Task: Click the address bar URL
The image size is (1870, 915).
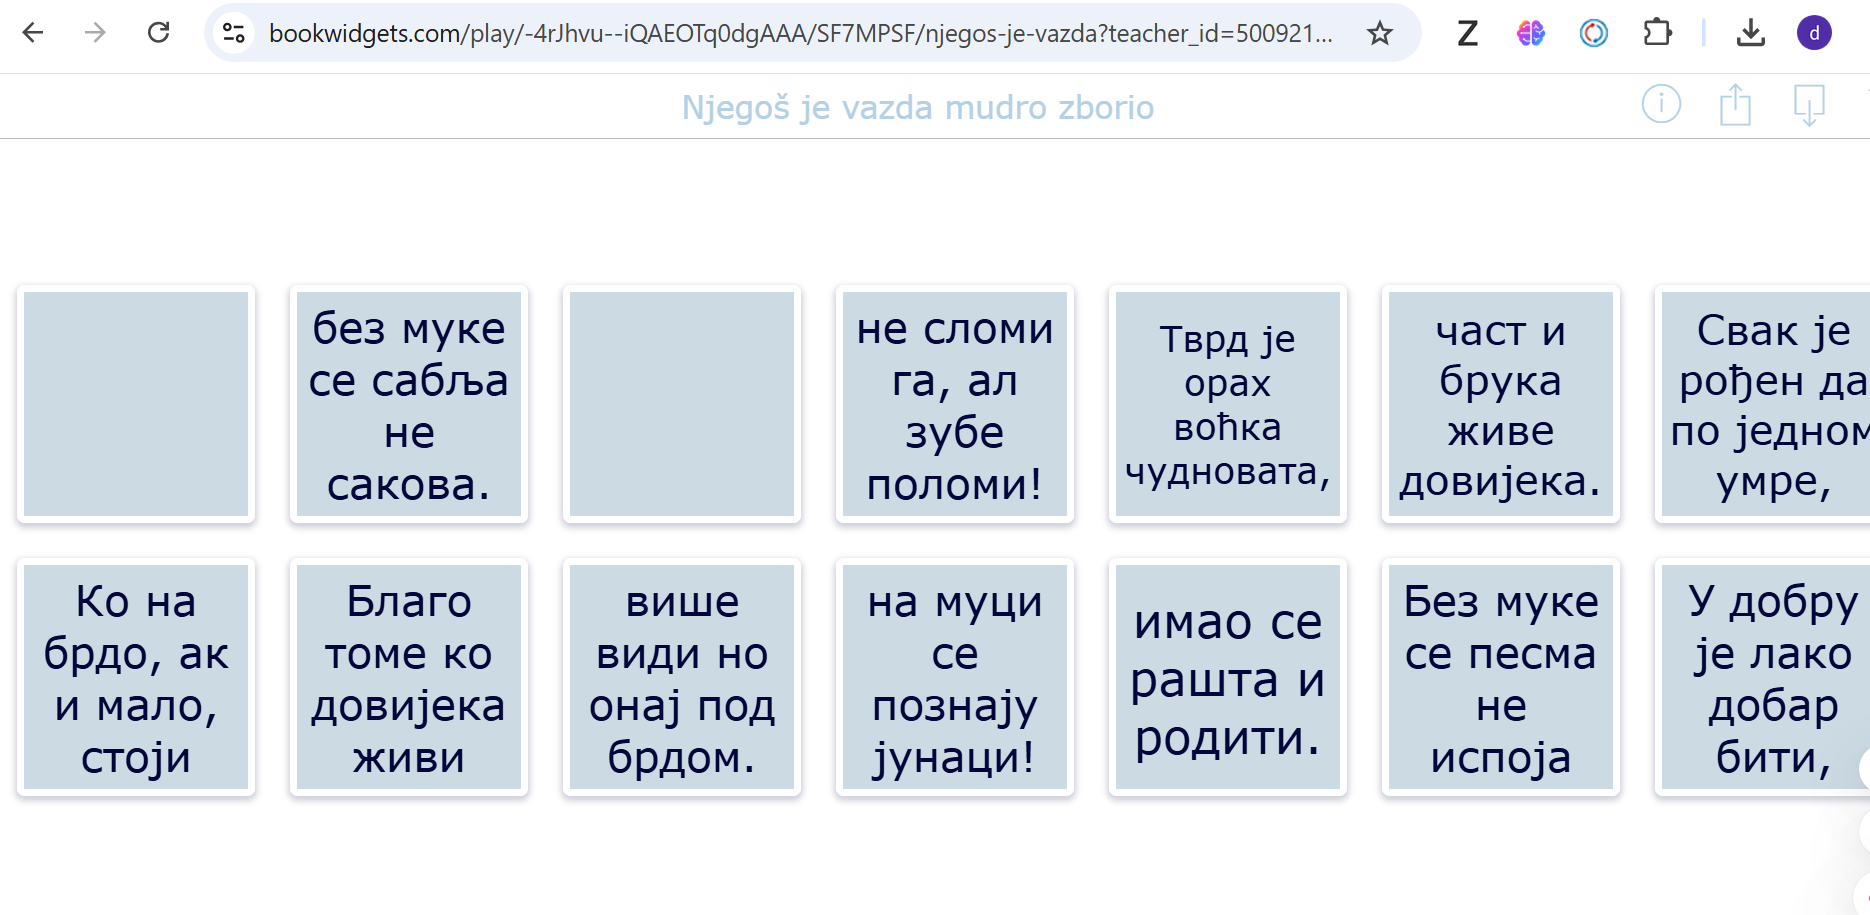Action: [800, 33]
